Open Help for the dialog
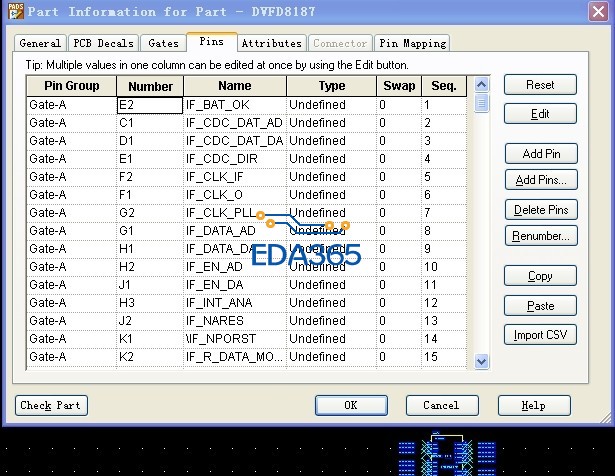This screenshot has height=476, width=615. coord(534,405)
